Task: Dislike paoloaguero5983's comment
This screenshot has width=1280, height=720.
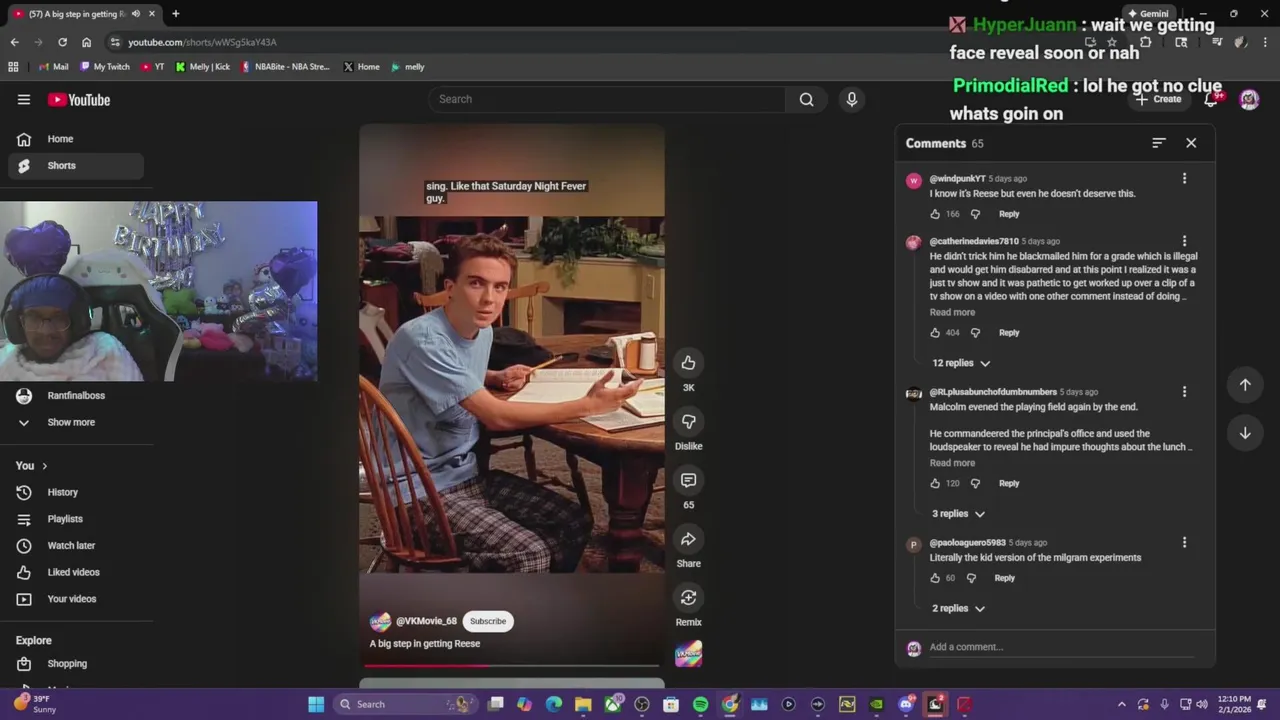Action: point(971,578)
